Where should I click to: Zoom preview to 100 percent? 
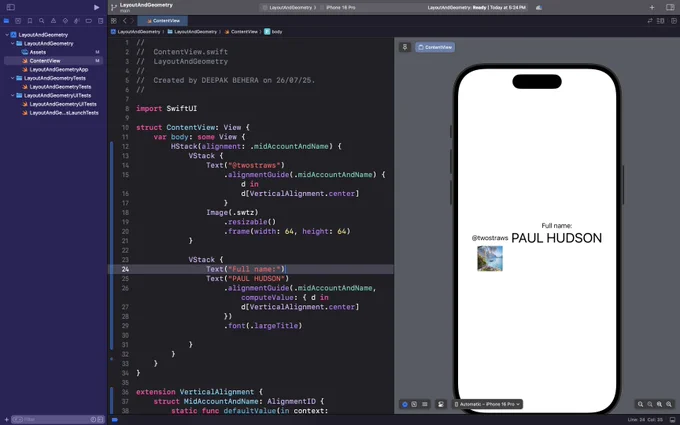pyautogui.click(x=650, y=404)
